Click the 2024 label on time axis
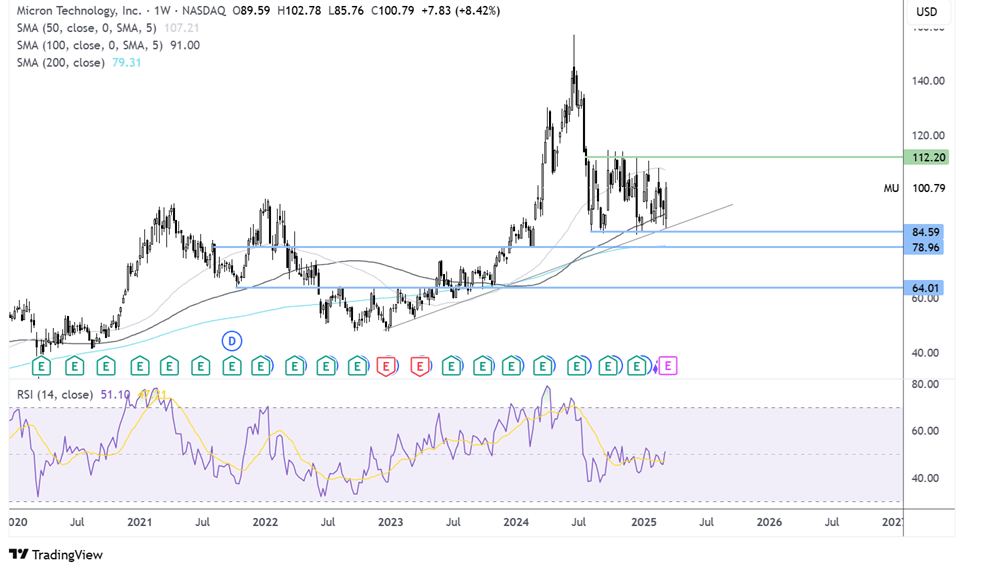 pos(516,522)
